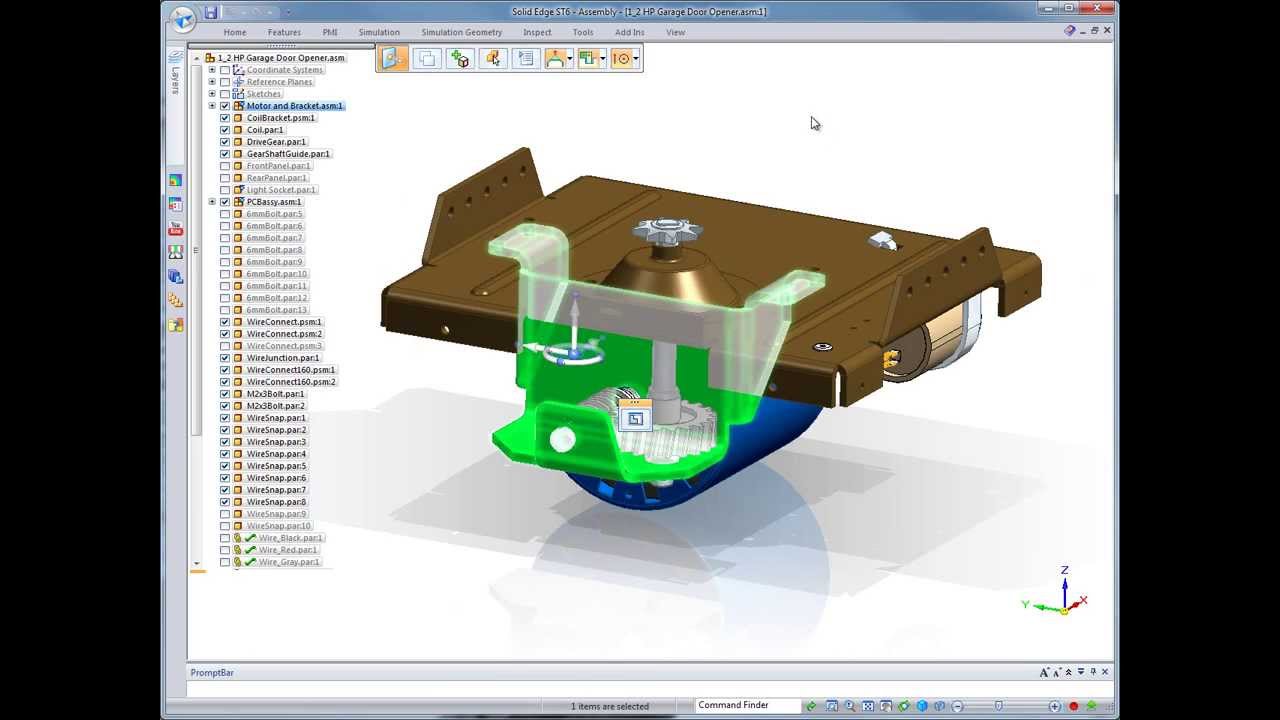
Task: Expand the Sketches node
Action: (212, 94)
